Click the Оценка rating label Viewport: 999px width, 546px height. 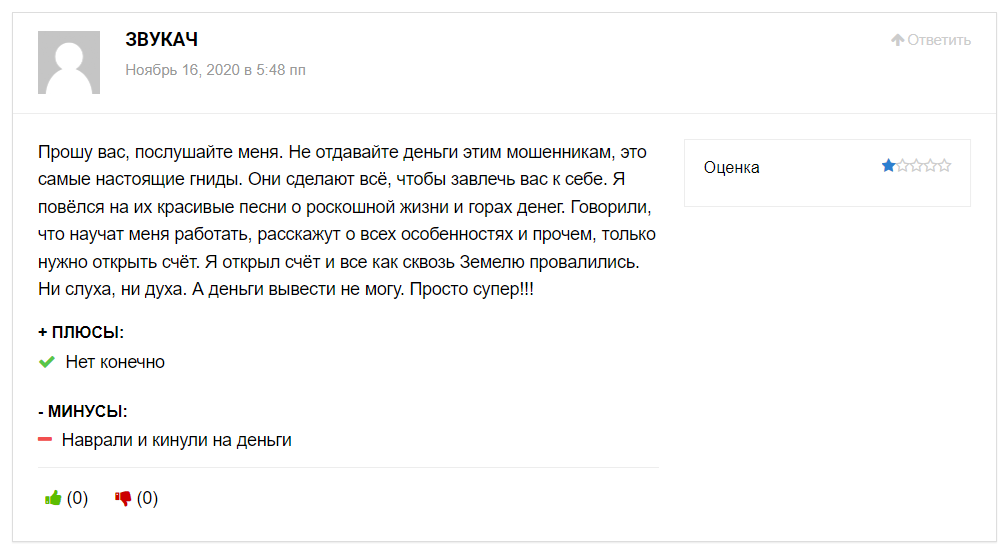(731, 167)
